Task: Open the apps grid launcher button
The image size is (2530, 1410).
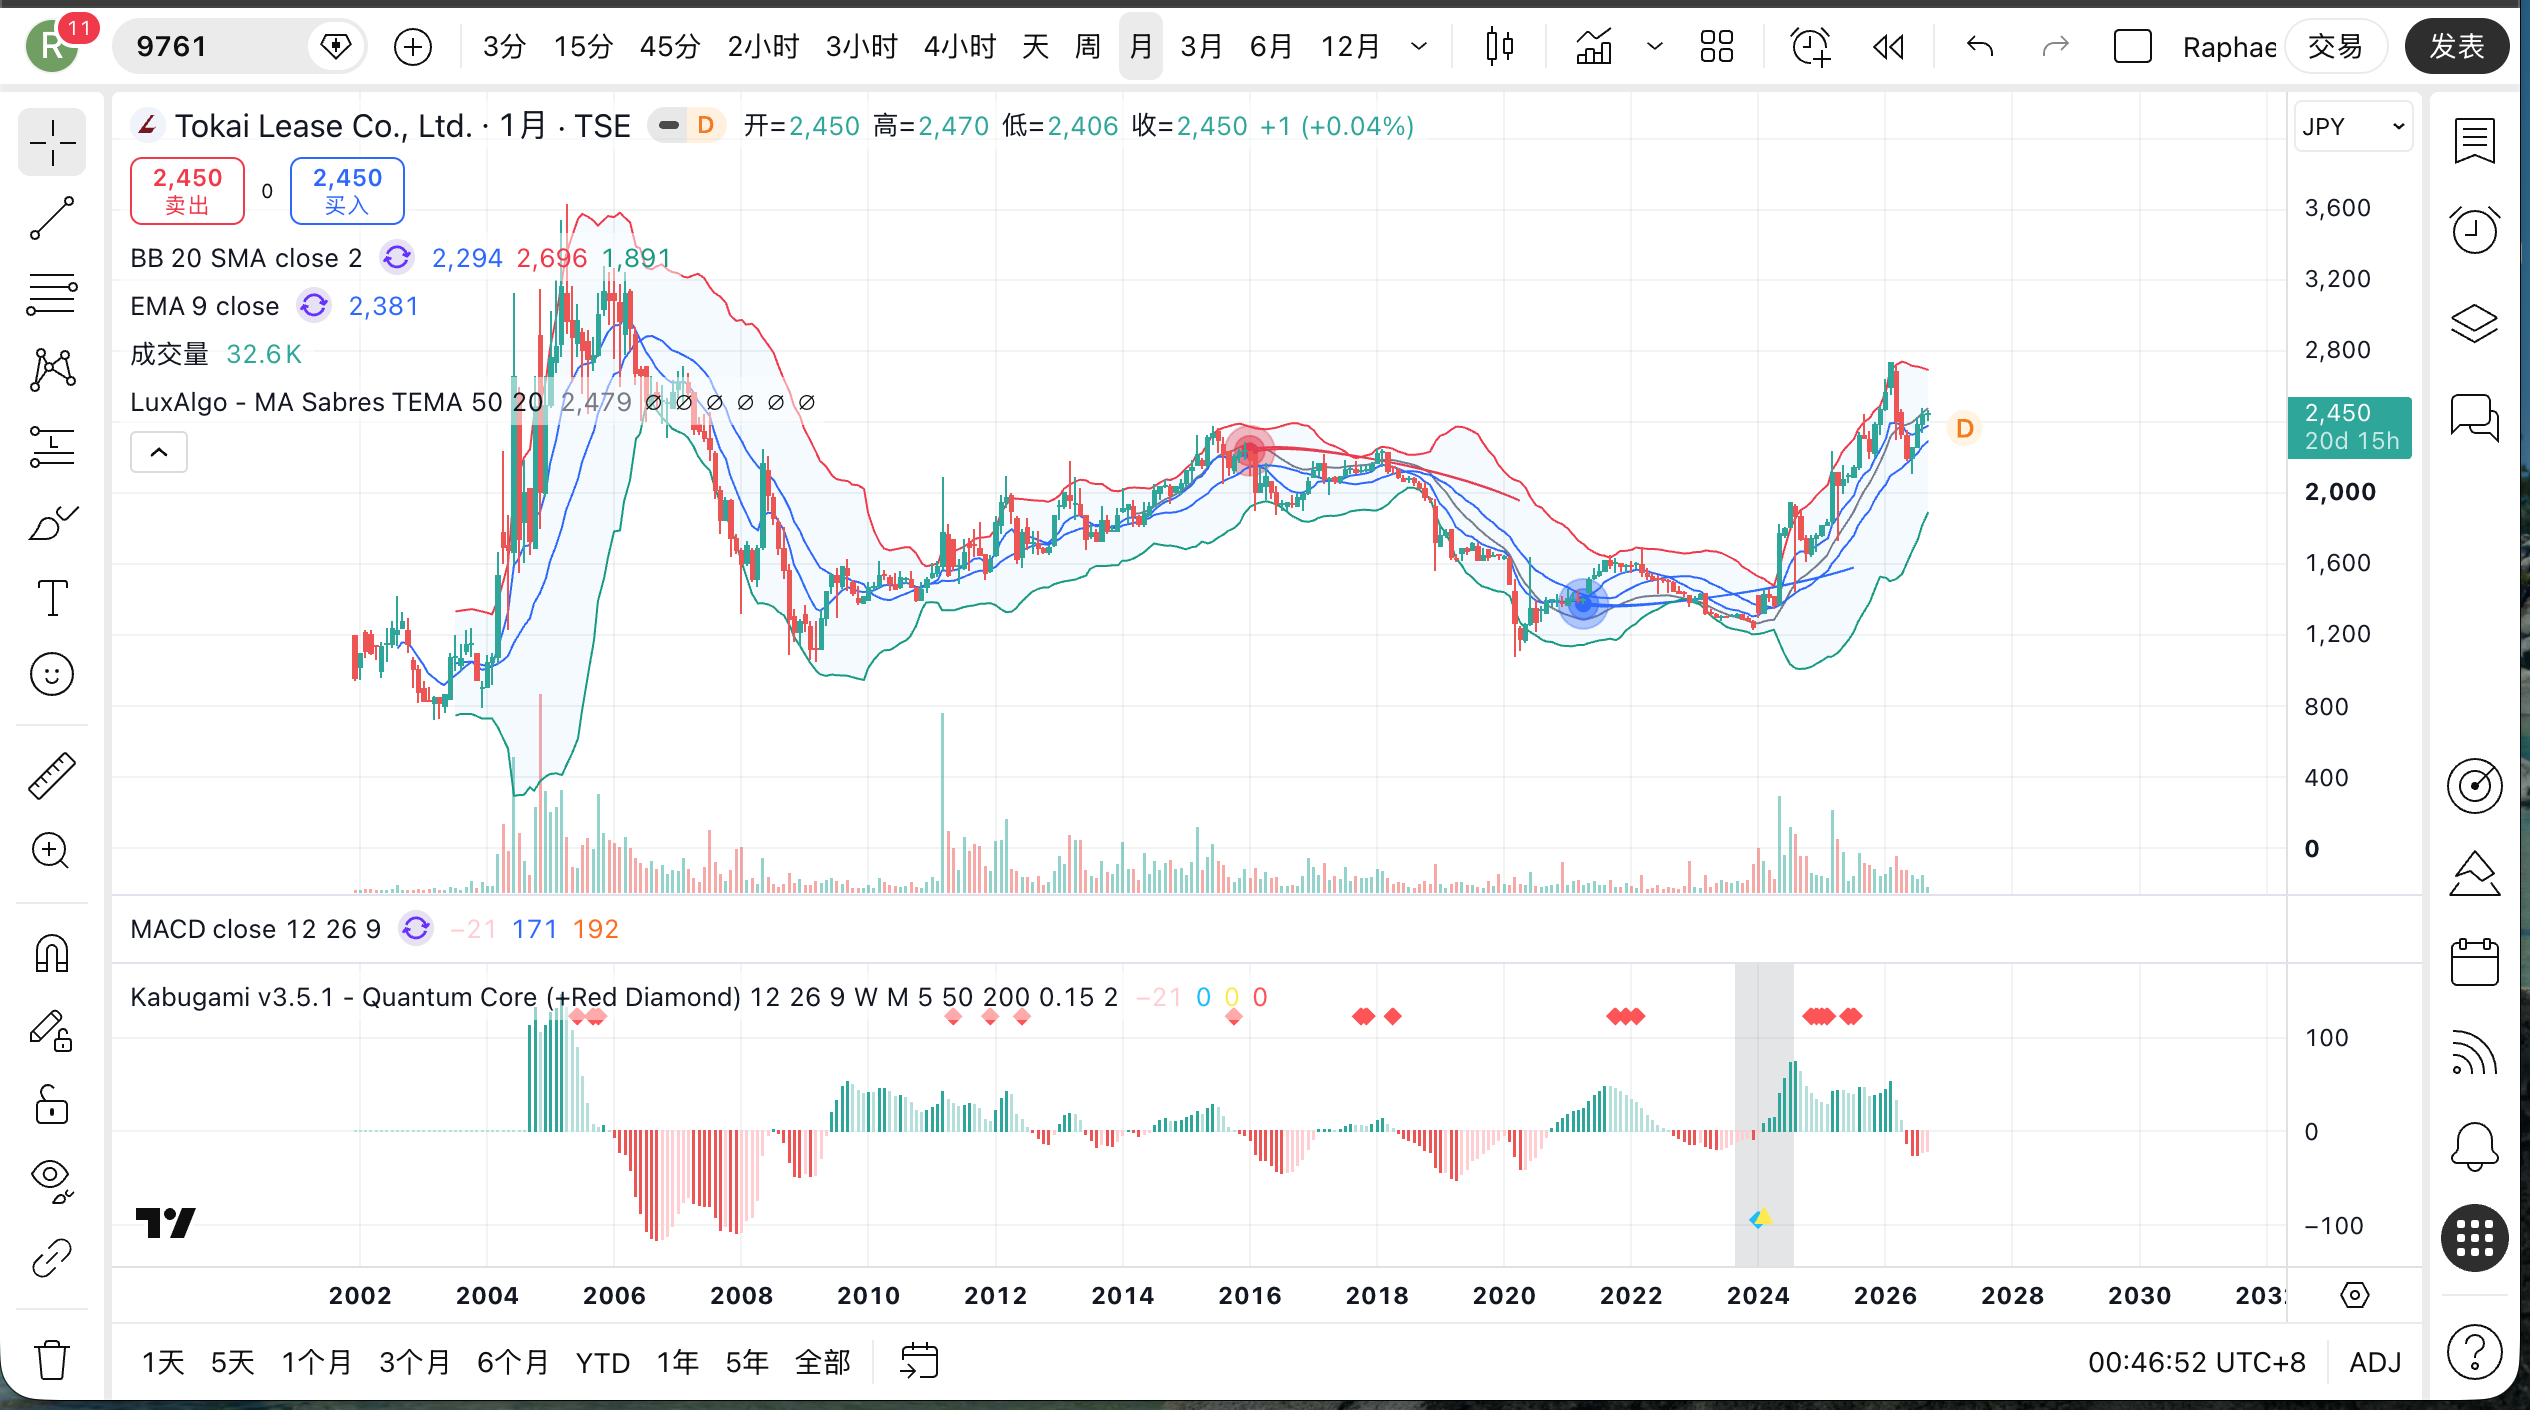Action: click(2474, 1238)
